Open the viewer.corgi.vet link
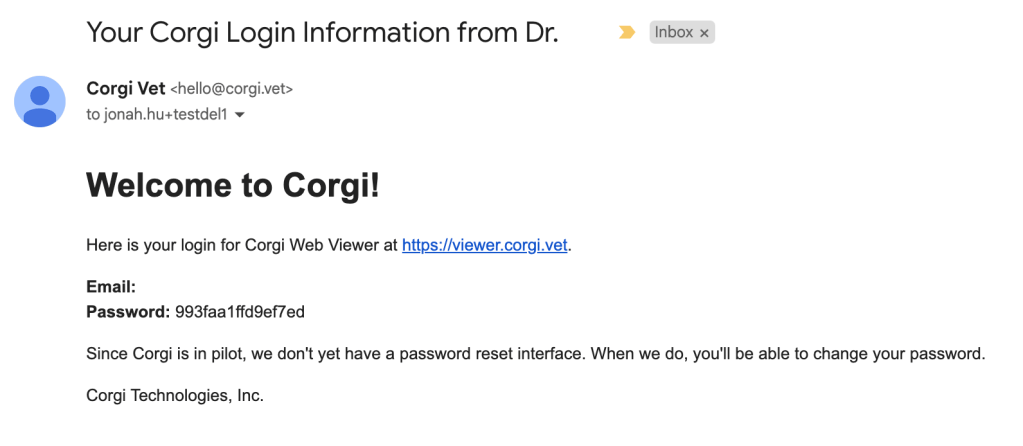The image size is (1023, 446). tap(485, 245)
